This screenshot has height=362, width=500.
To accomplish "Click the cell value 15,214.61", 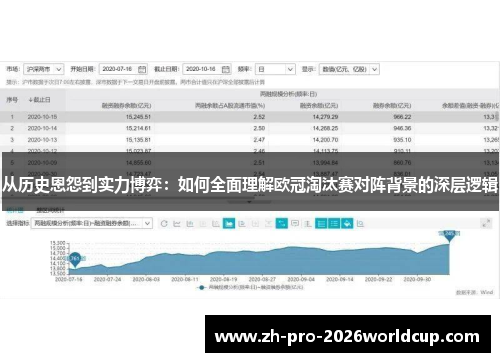I will [138, 128].
